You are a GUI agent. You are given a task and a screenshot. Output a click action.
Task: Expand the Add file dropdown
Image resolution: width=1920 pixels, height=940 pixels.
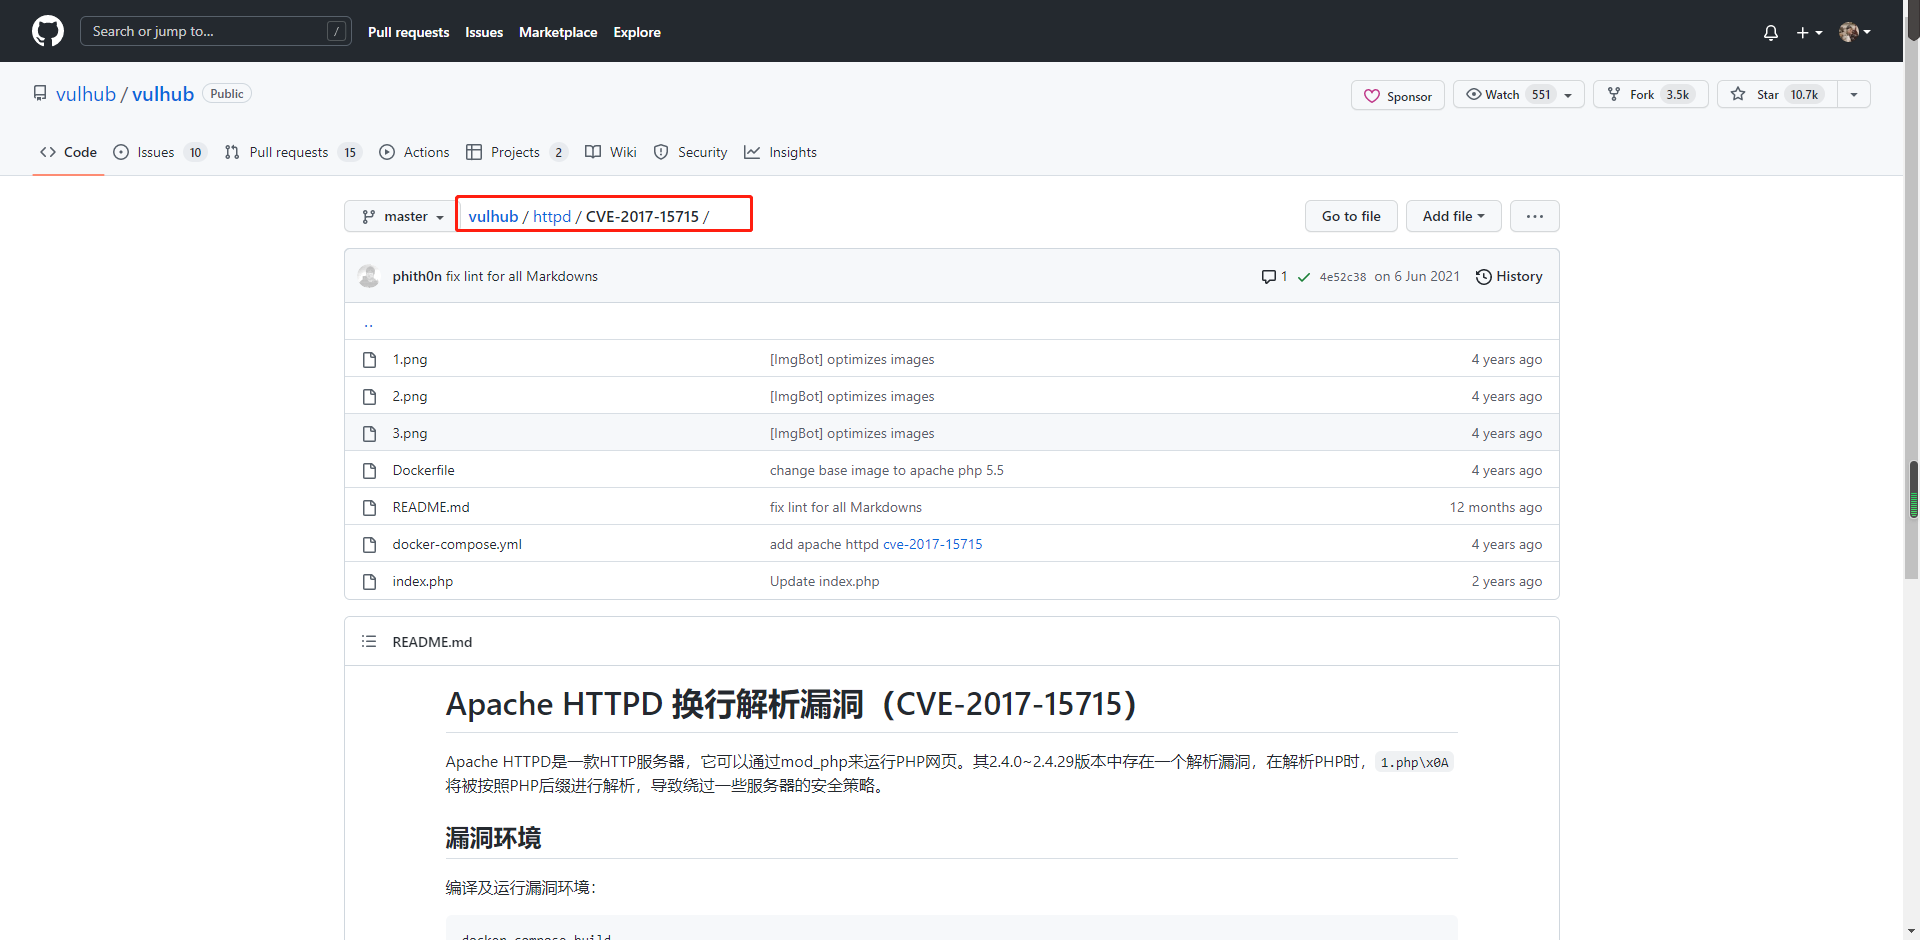[x=1453, y=216]
